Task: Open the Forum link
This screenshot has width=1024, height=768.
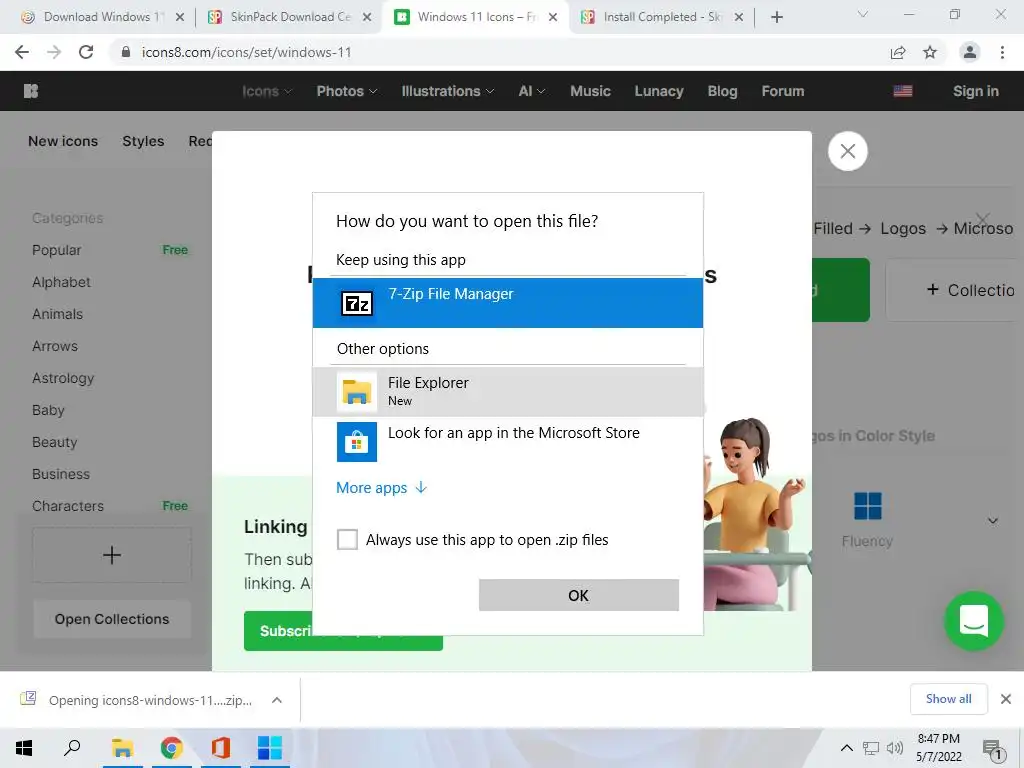Action: [x=782, y=91]
